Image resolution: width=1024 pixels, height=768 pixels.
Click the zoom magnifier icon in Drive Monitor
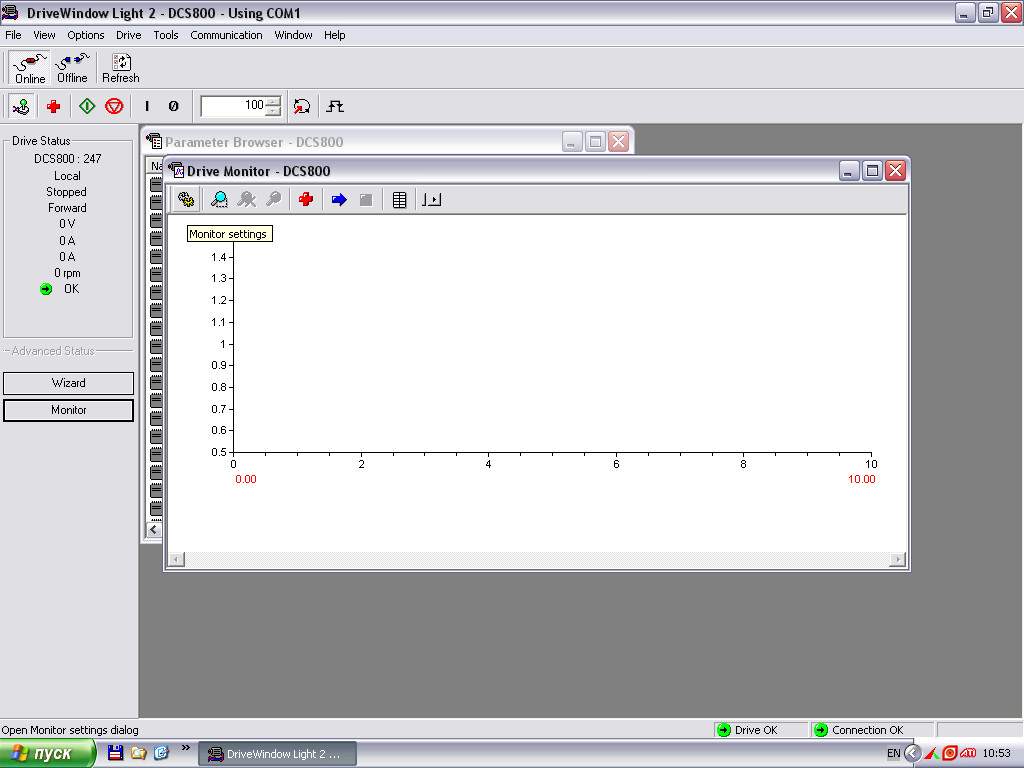(x=219, y=199)
